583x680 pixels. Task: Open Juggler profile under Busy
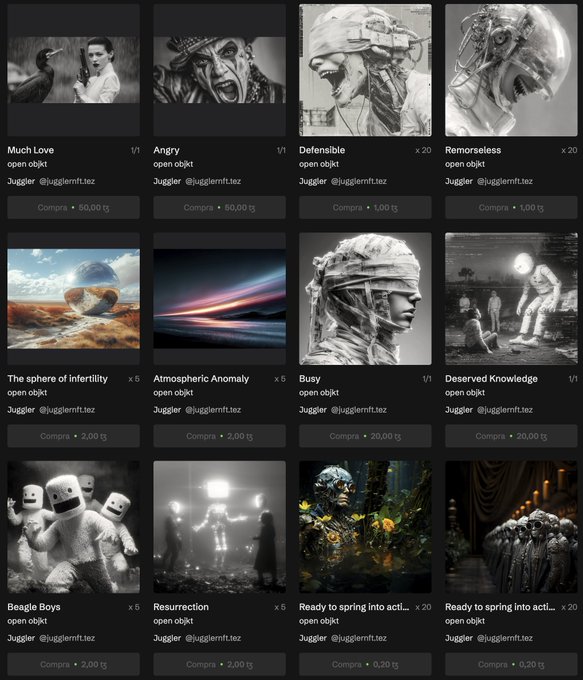(x=343, y=410)
